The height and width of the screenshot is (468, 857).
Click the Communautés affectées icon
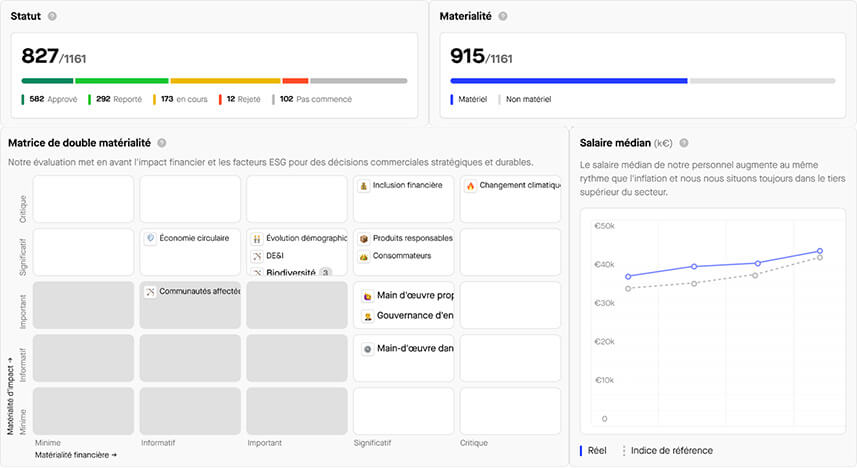150,292
